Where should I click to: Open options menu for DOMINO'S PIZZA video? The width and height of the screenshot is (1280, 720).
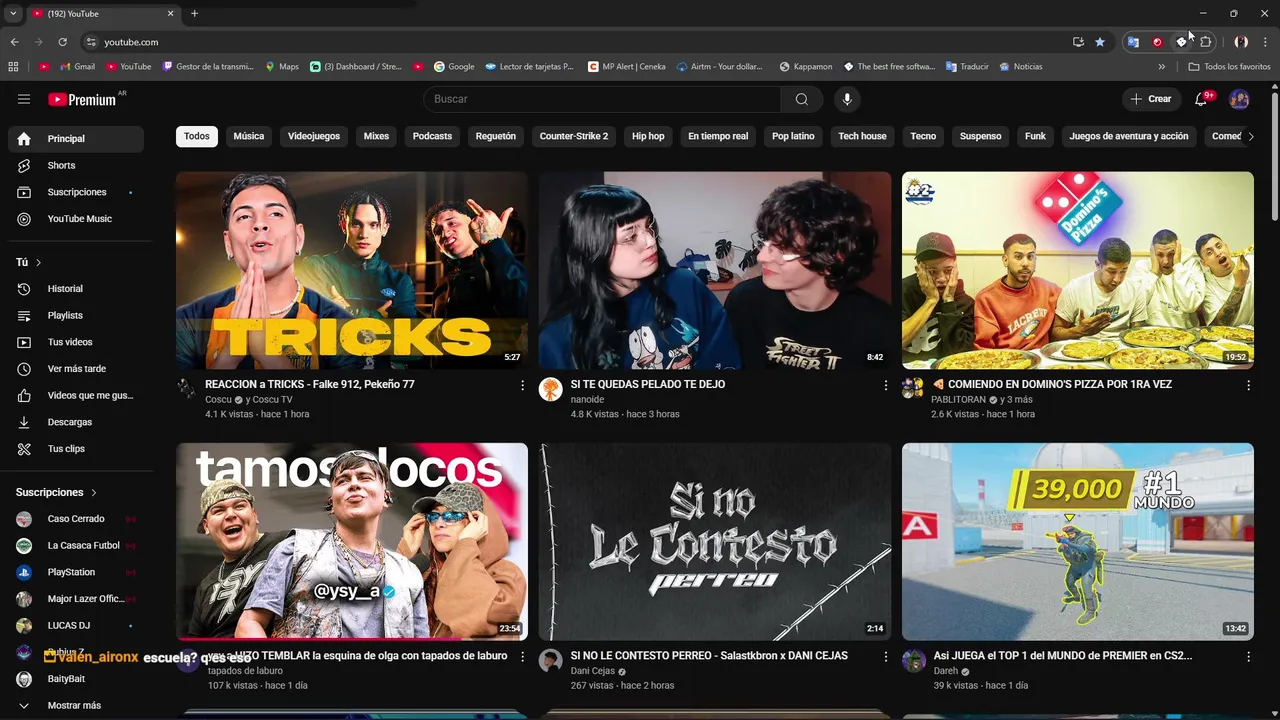[1248, 385]
